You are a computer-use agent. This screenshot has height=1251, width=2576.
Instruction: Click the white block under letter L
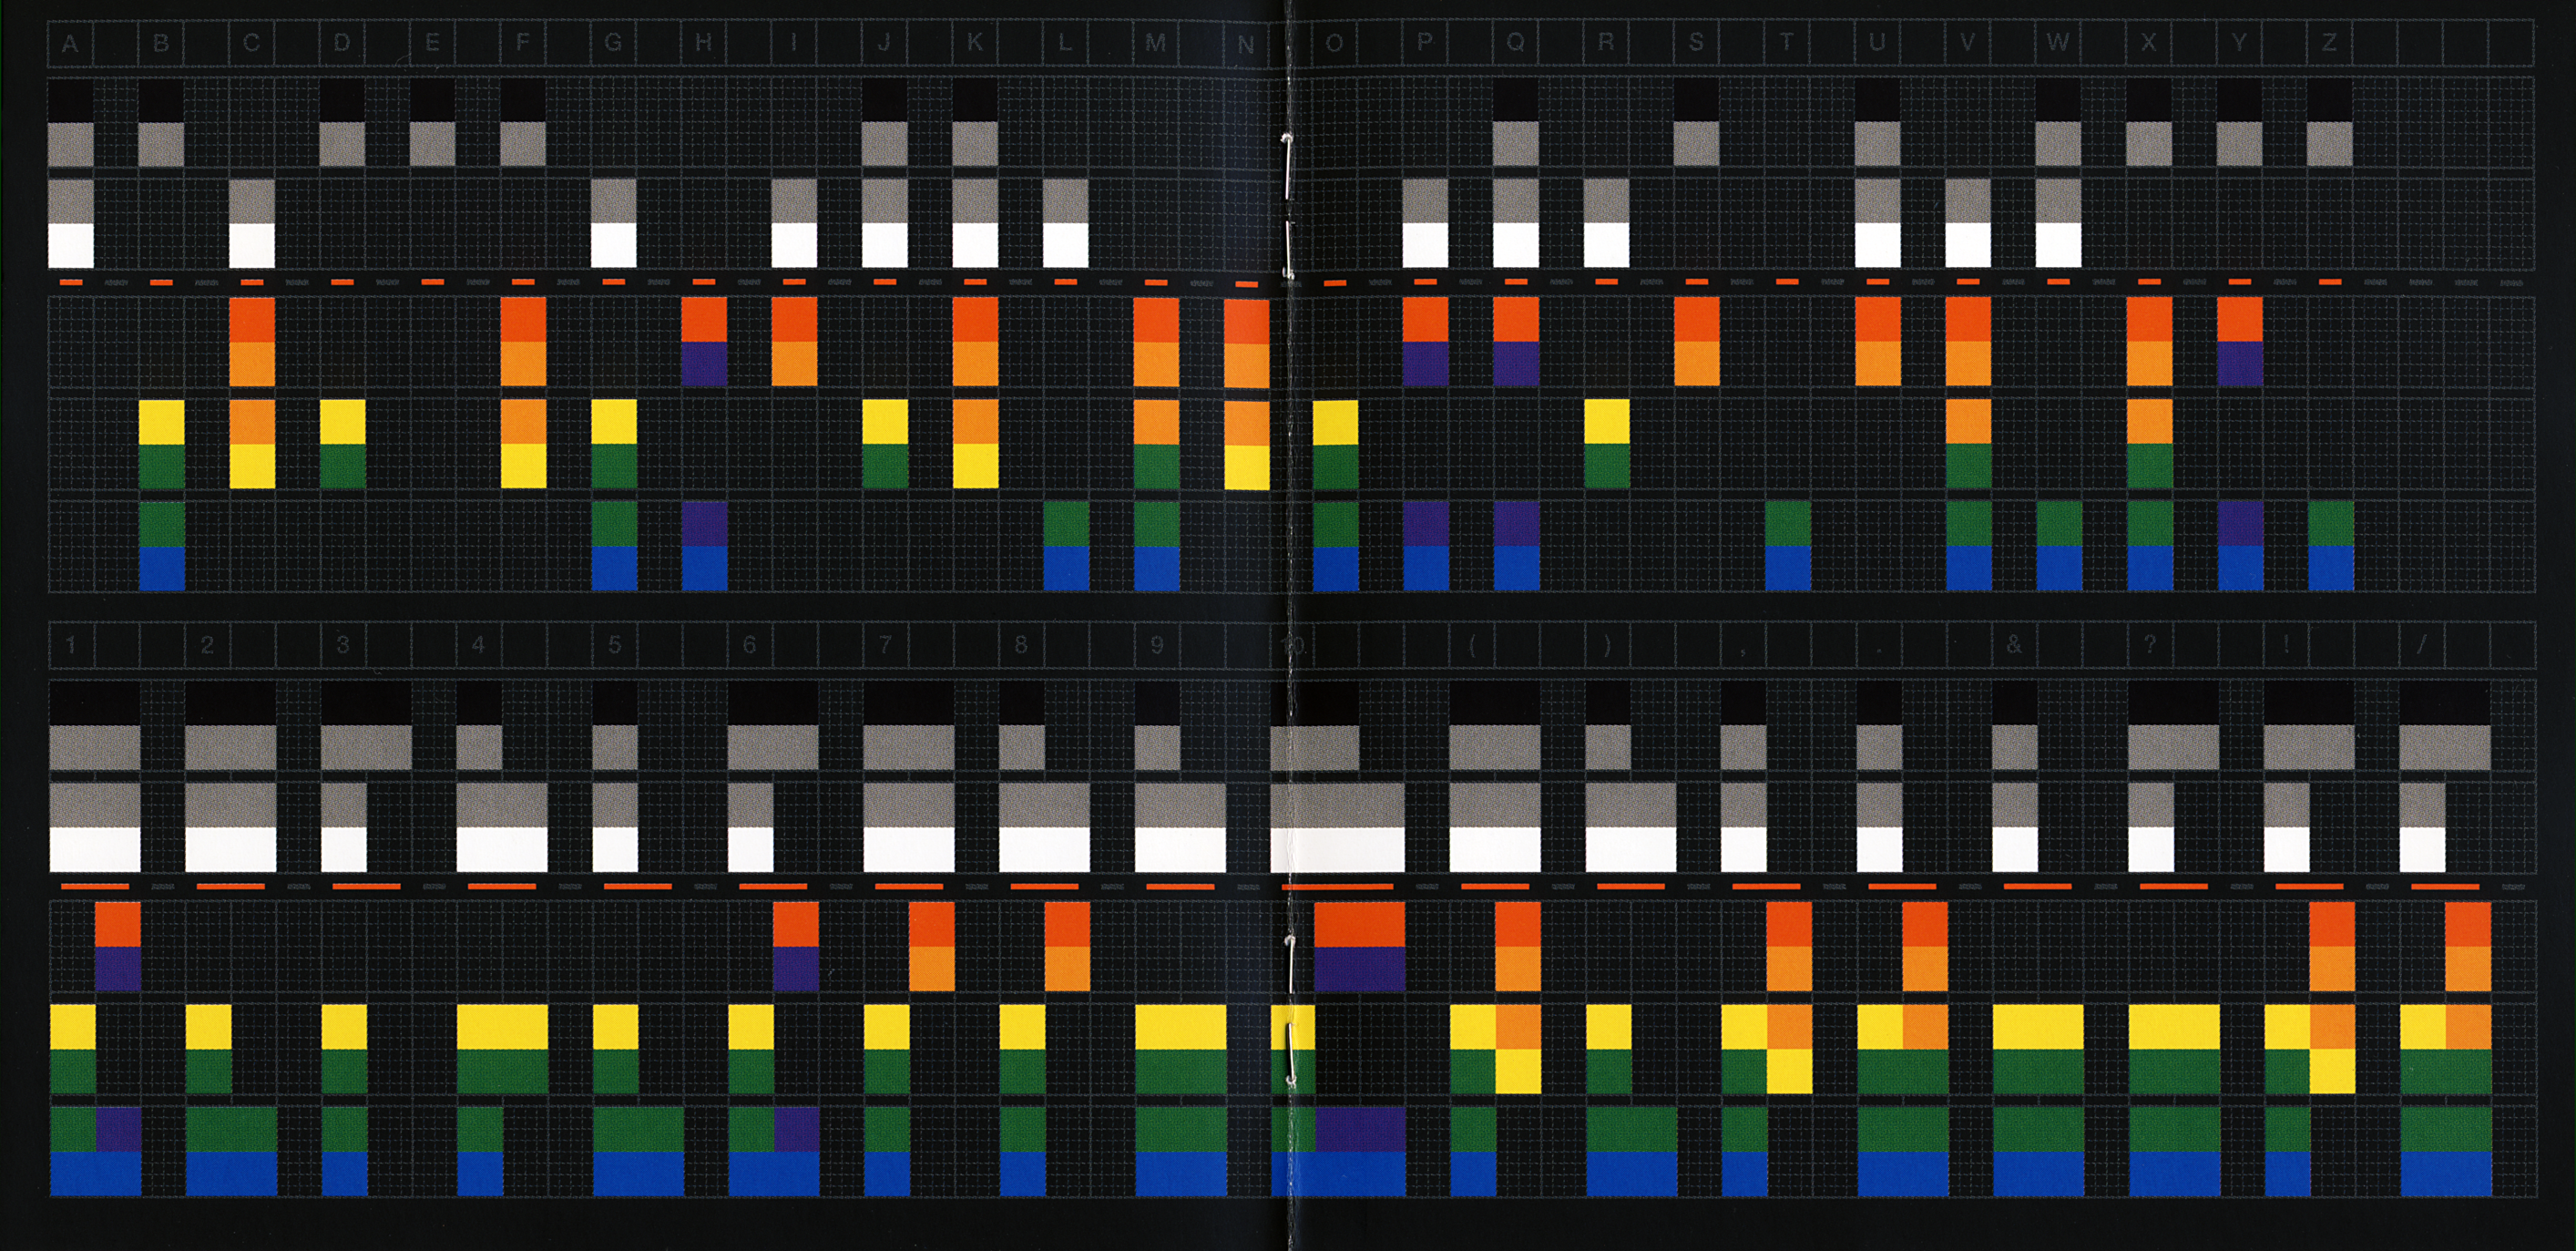(1065, 245)
